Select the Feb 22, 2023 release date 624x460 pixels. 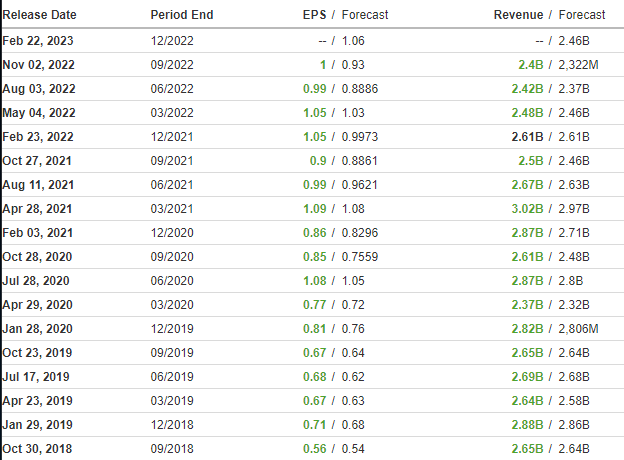pos(38,41)
